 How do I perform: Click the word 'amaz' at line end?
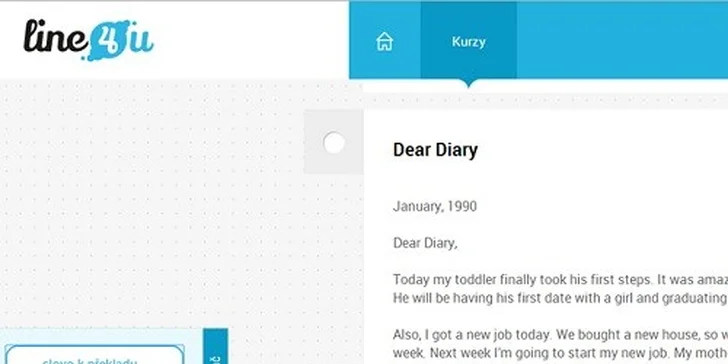point(710,280)
